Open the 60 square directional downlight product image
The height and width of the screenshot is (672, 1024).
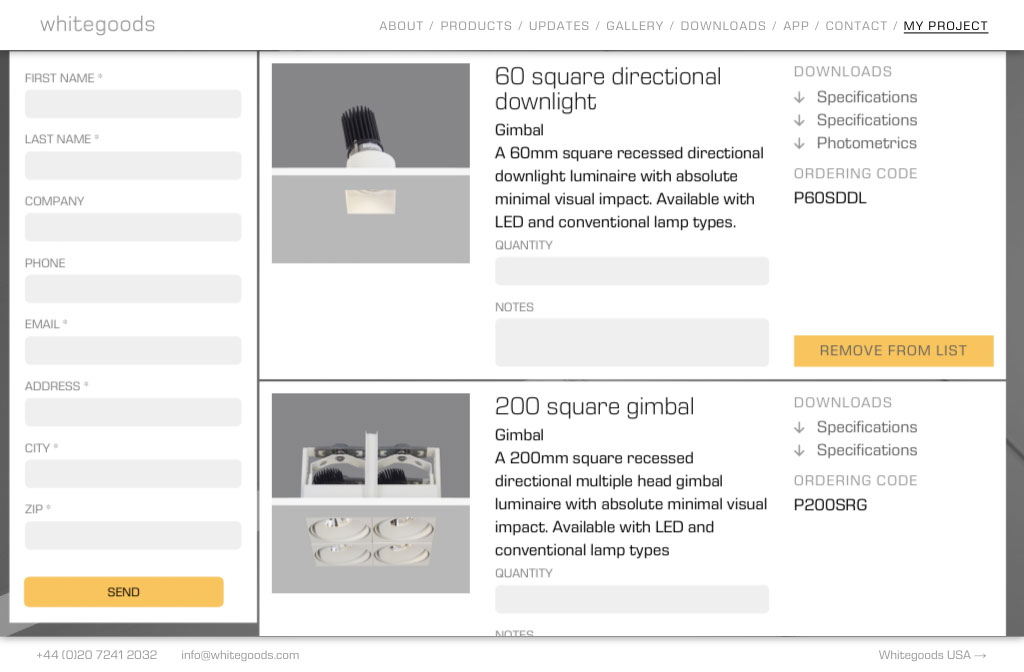pyautogui.click(x=371, y=163)
